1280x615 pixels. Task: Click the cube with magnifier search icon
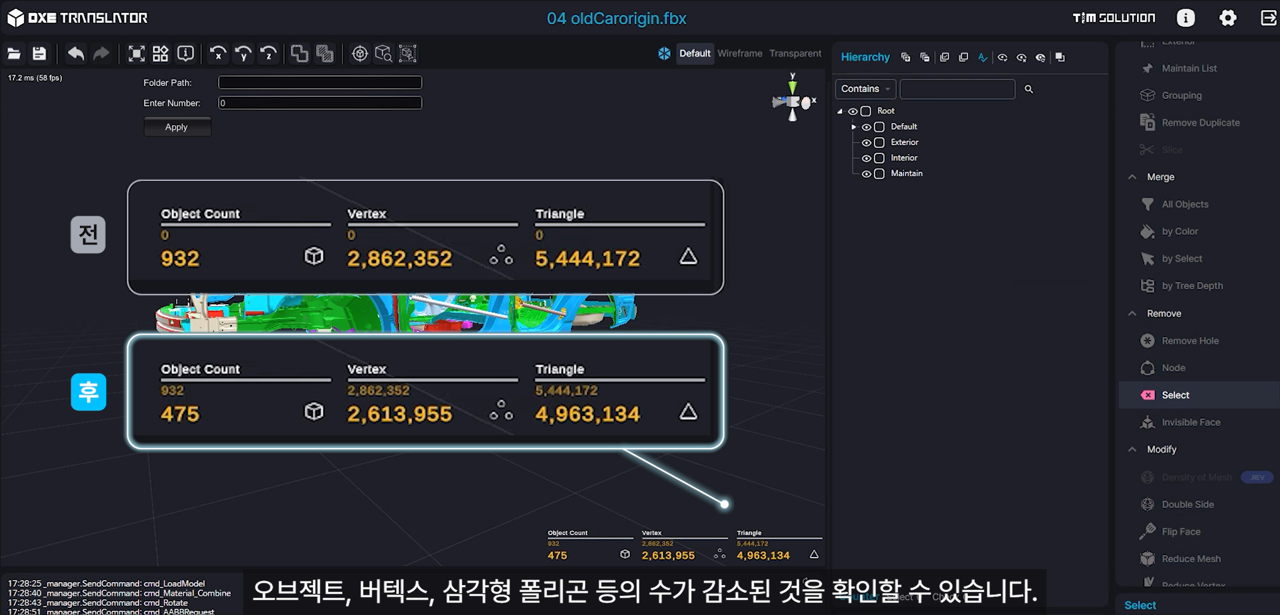(384, 54)
